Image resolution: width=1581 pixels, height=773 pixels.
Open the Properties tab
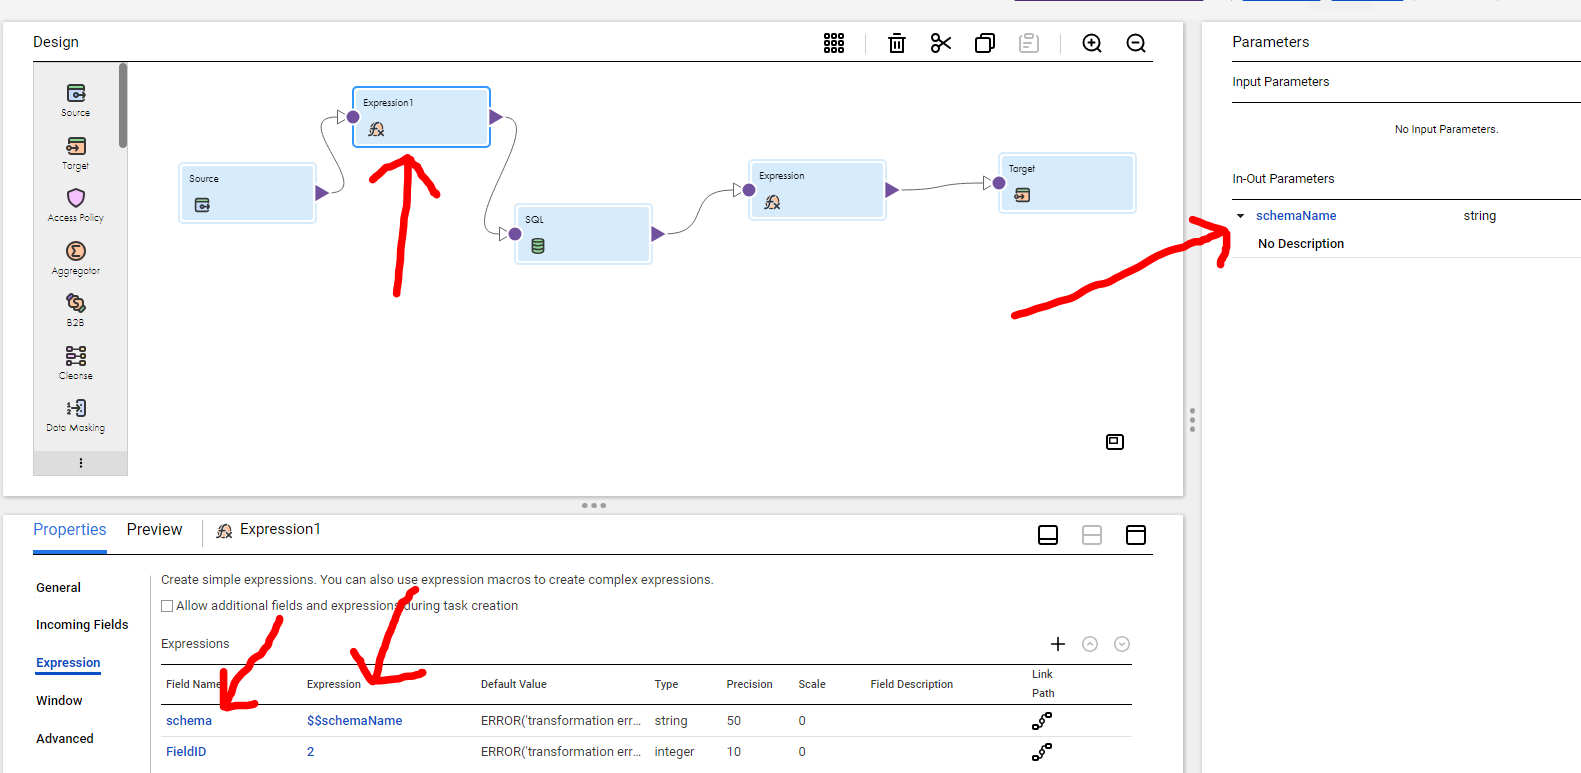70,530
